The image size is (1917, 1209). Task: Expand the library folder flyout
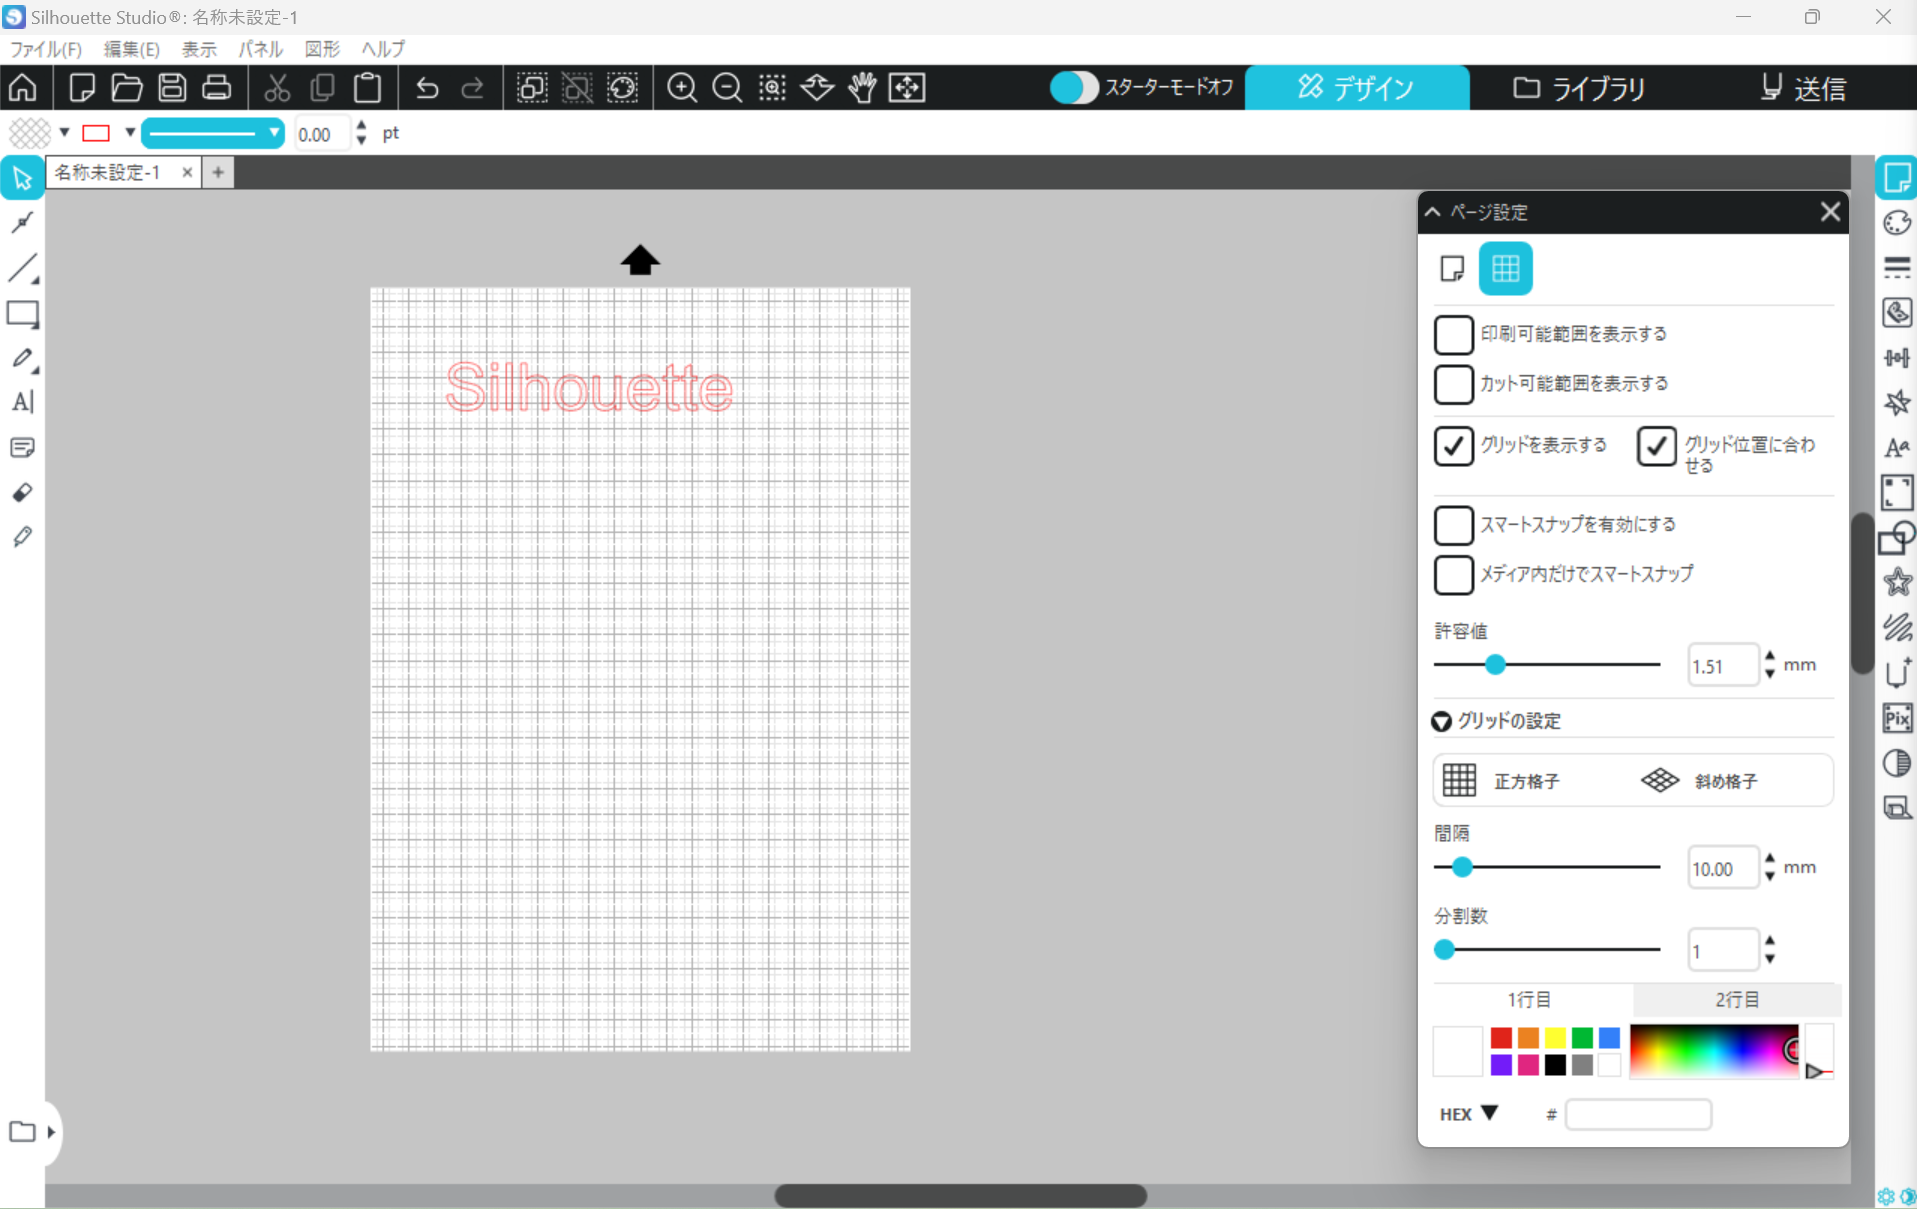51,1132
